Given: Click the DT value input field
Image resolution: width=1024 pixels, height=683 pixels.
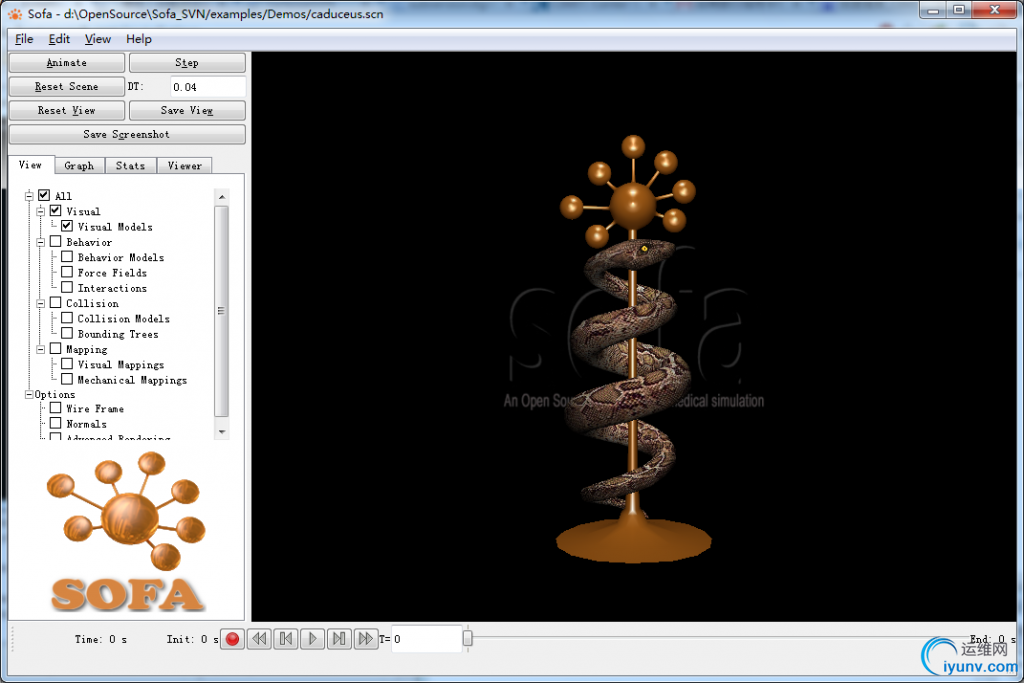Looking at the screenshot, I should pyautogui.click(x=208, y=87).
